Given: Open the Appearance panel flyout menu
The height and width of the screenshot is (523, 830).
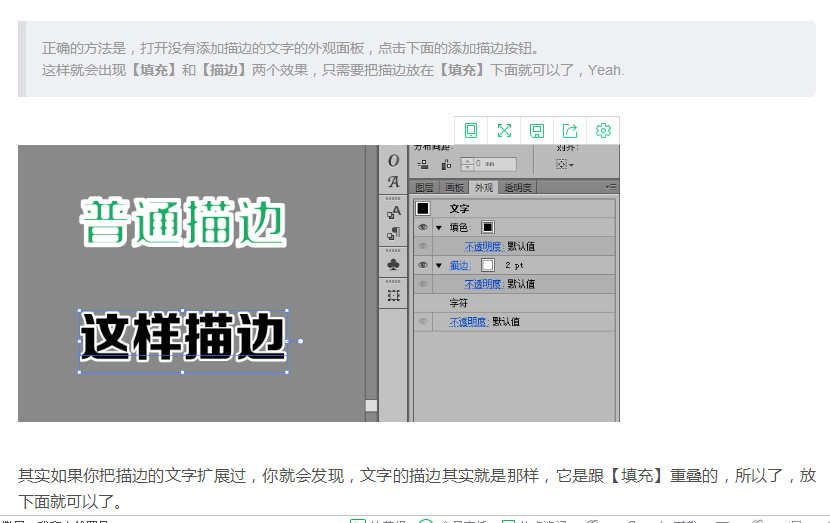Looking at the screenshot, I should click(x=611, y=187).
